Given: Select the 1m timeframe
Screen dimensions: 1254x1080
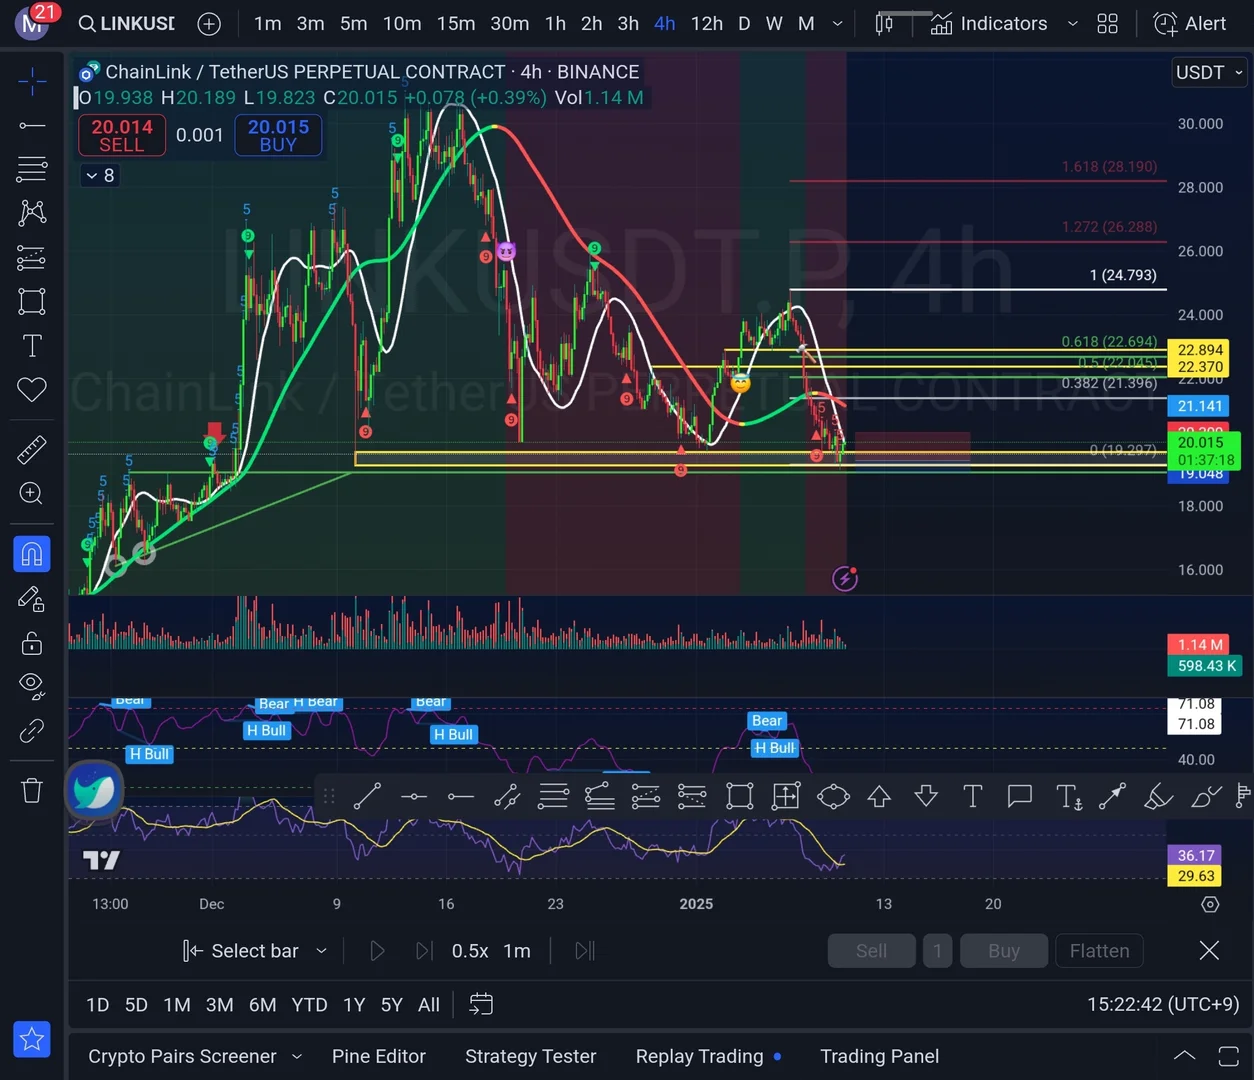Looking at the screenshot, I should coord(267,23).
